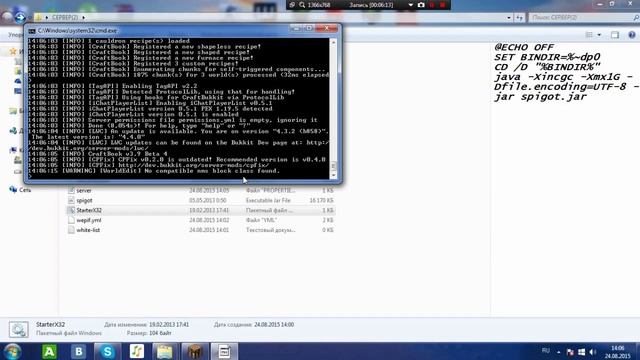The width and height of the screenshot is (640, 360).
Task: Click the batch script text in the preview pane
Action: coord(565,72)
